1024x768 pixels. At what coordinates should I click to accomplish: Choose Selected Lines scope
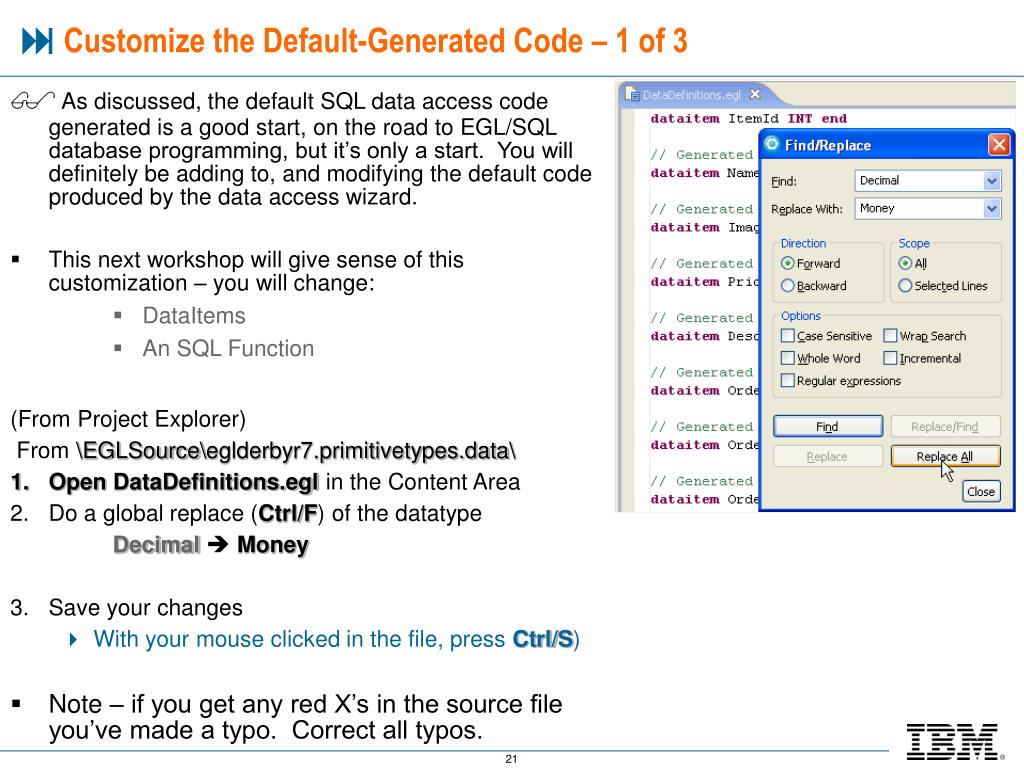point(905,286)
